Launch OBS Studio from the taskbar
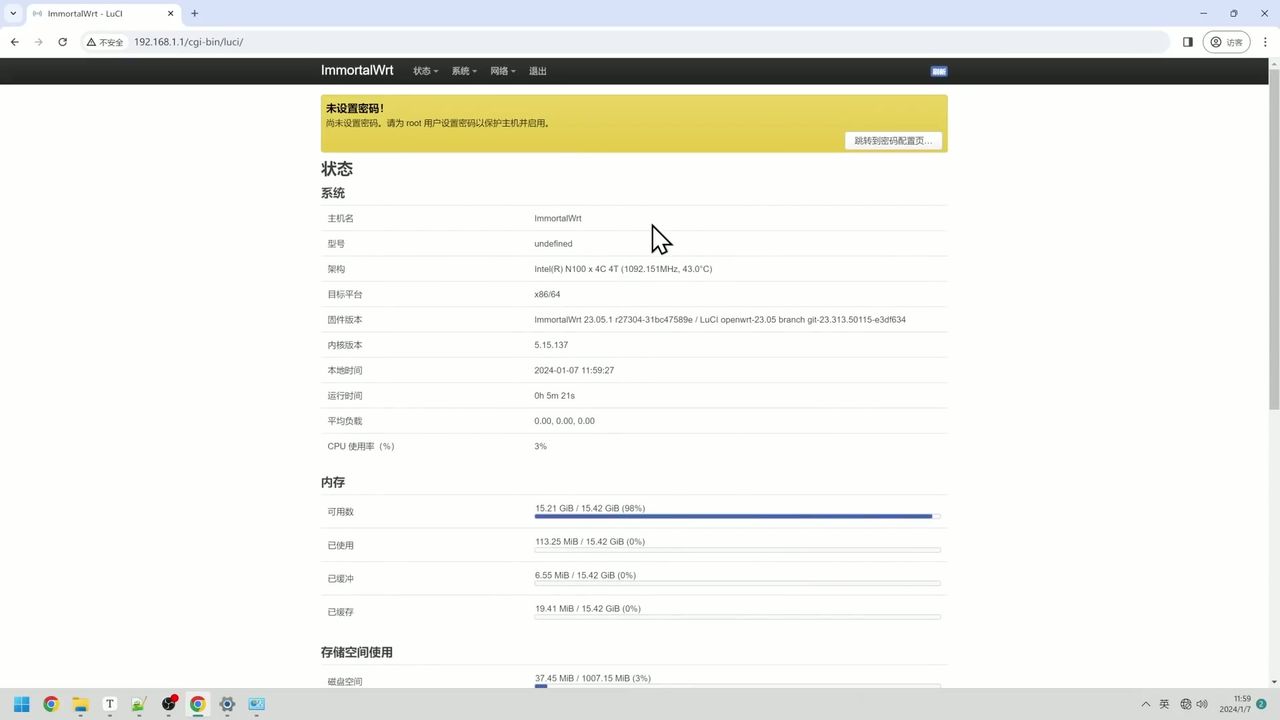1280x720 pixels. (168, 704)
